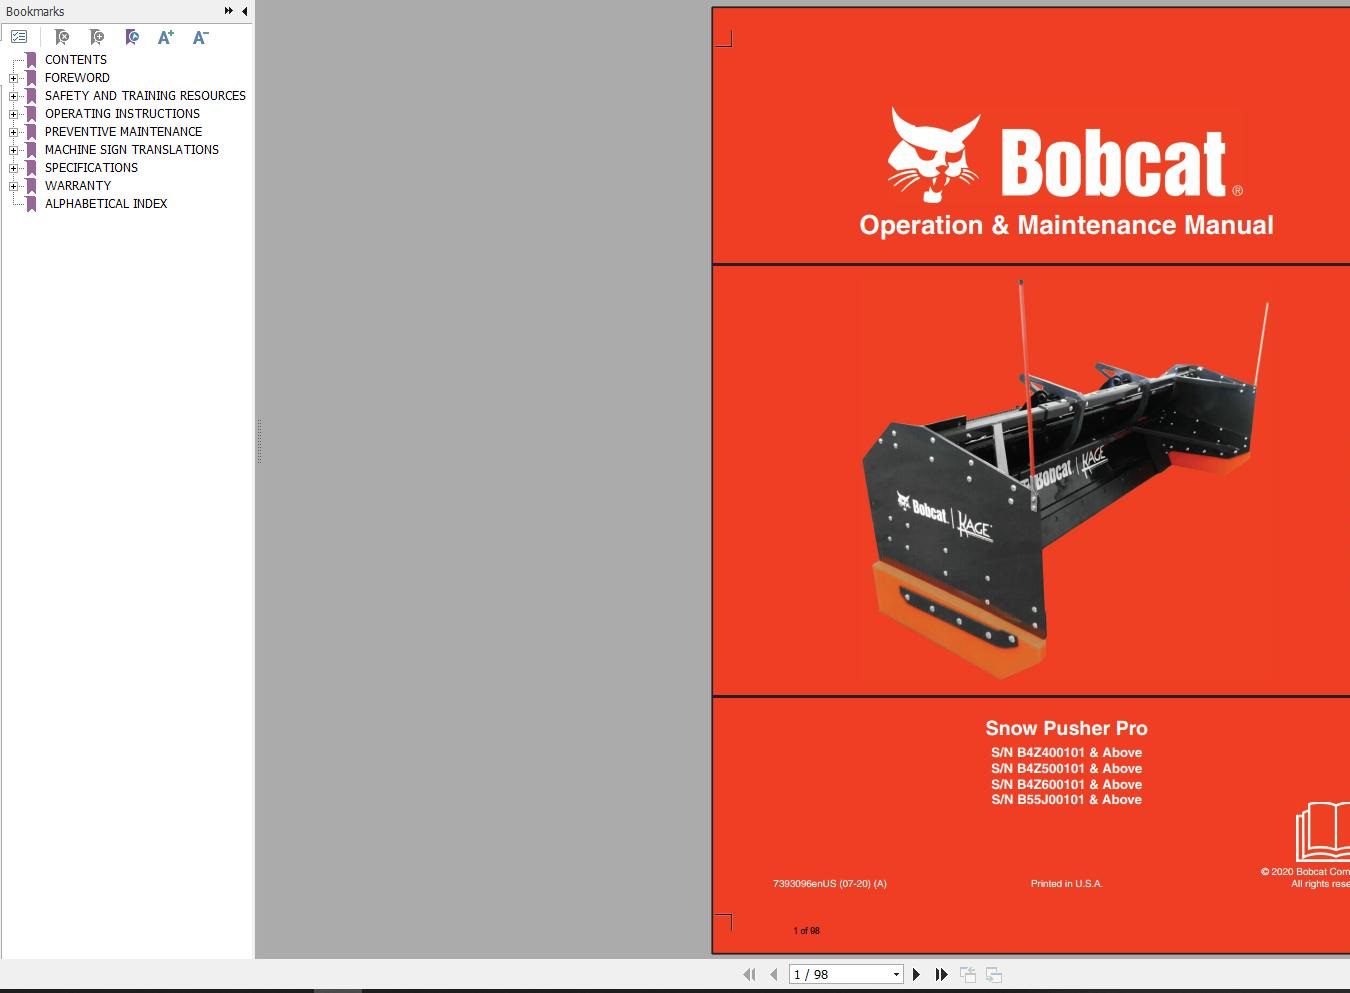Viewport: 1350px width, 993px height.
Task: Click inside the page number input field
Action: (x=830, y=974)
